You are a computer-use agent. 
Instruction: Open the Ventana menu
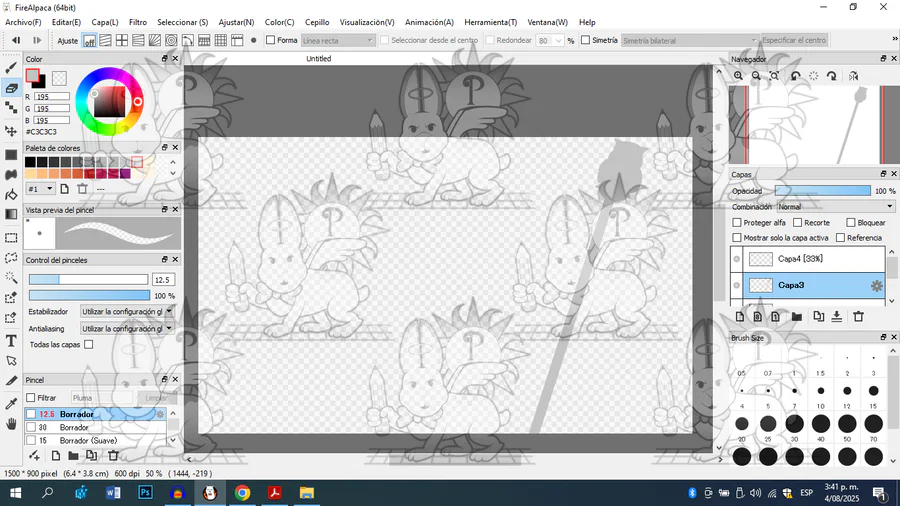tap(548, 22)
